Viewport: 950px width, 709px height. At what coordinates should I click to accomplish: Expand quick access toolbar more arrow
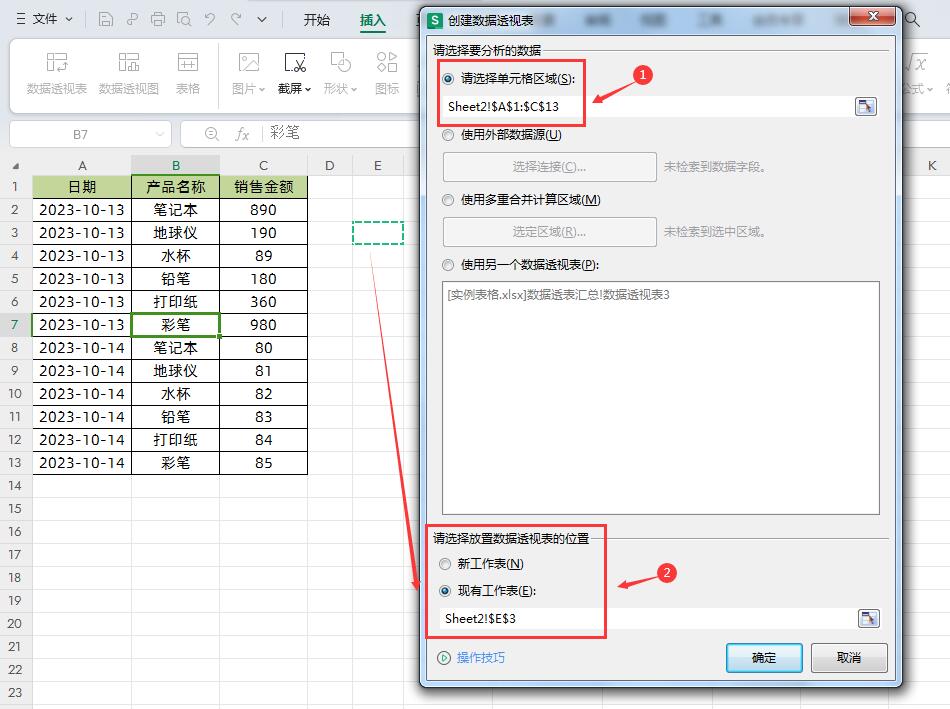(x=262, y=19)
